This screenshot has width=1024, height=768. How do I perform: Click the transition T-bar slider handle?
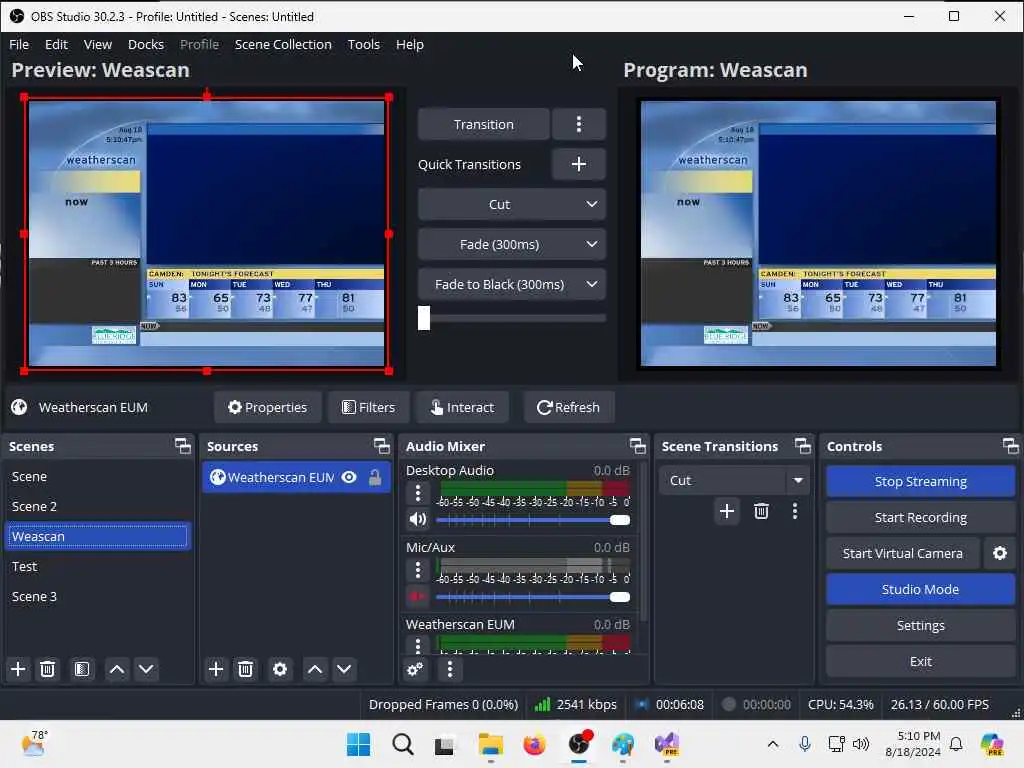[424, 318]
